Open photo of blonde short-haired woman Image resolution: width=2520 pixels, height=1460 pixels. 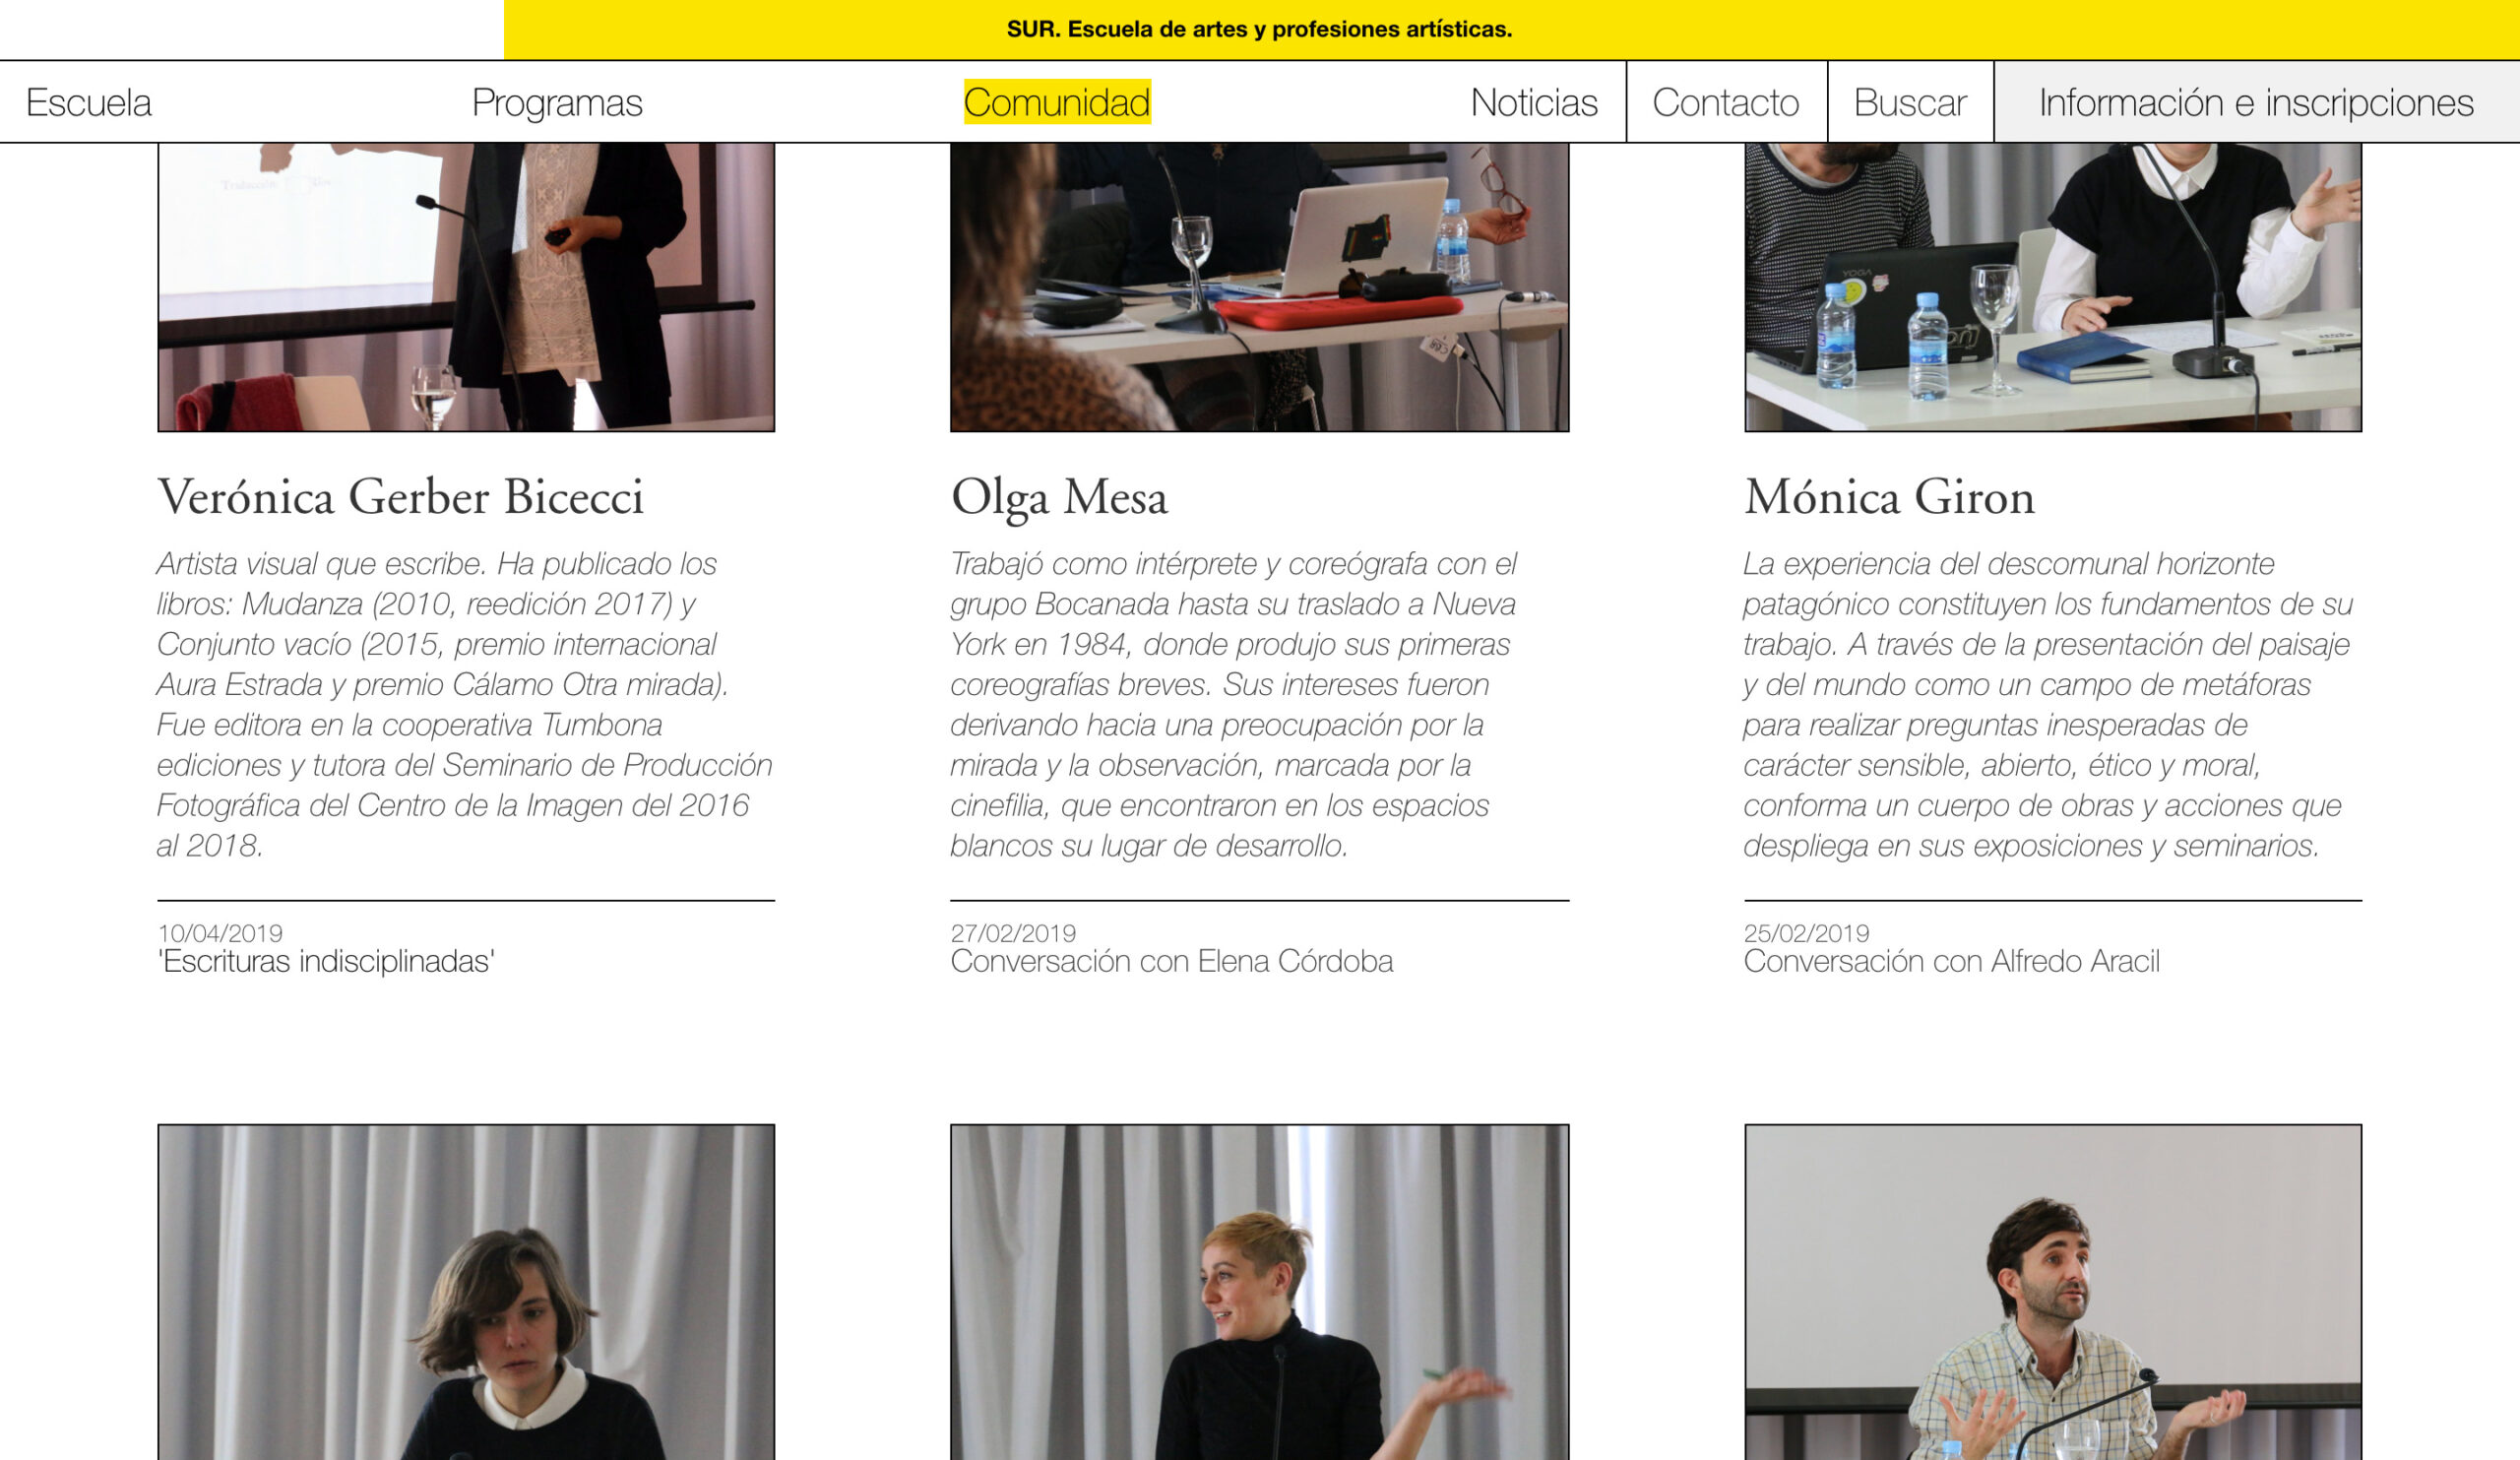pos(1259,1292)
